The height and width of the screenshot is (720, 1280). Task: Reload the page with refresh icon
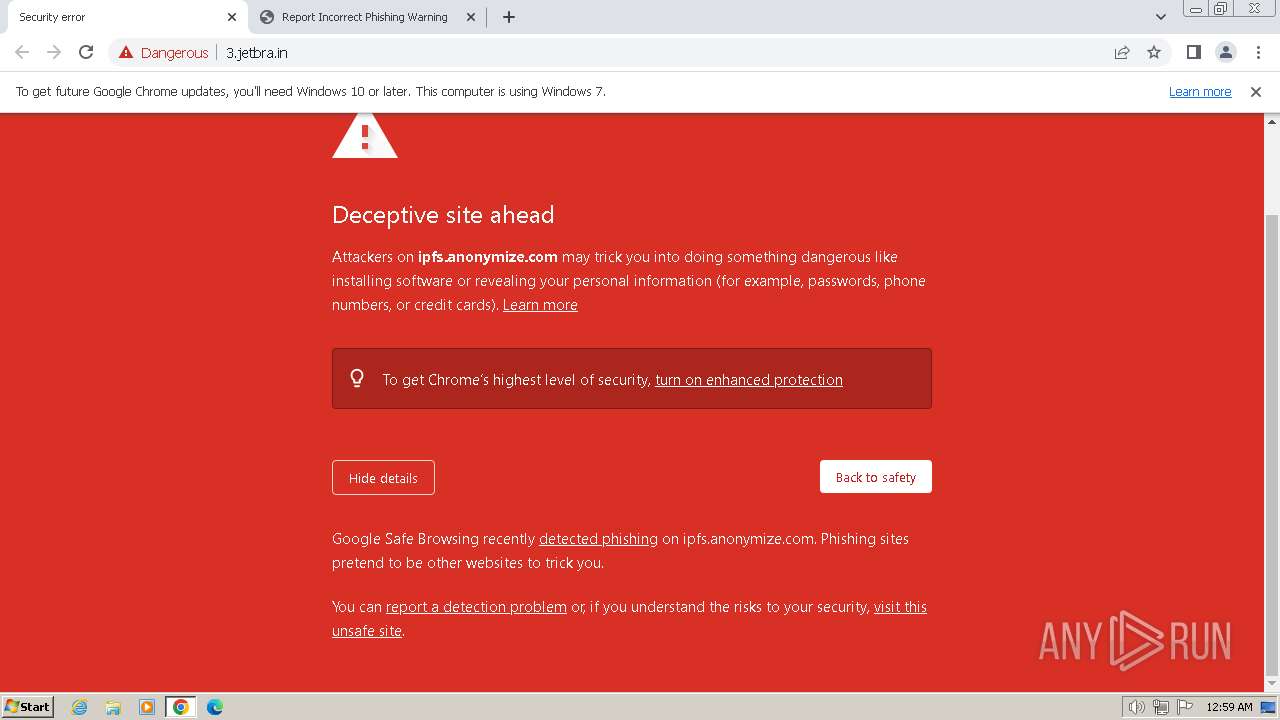86,52
